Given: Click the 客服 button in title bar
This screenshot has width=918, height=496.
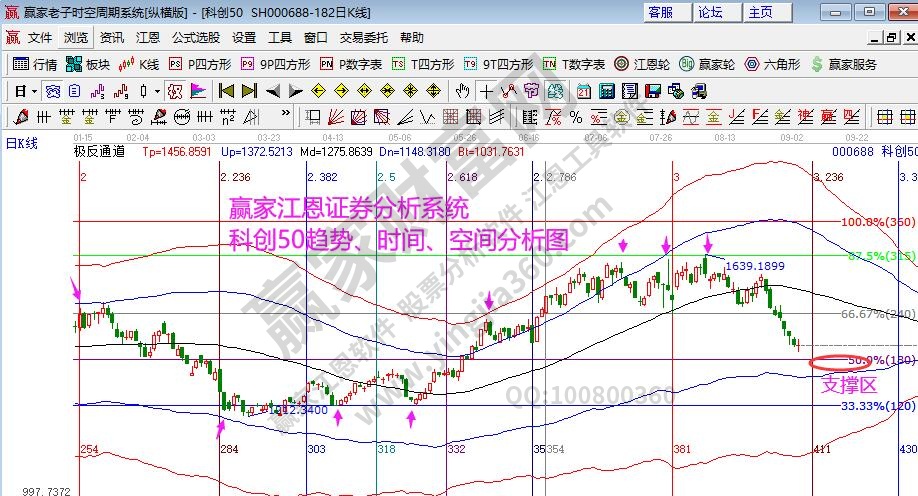Looking at the screenshot, I should pyautogui.click(x=667, y=12).
